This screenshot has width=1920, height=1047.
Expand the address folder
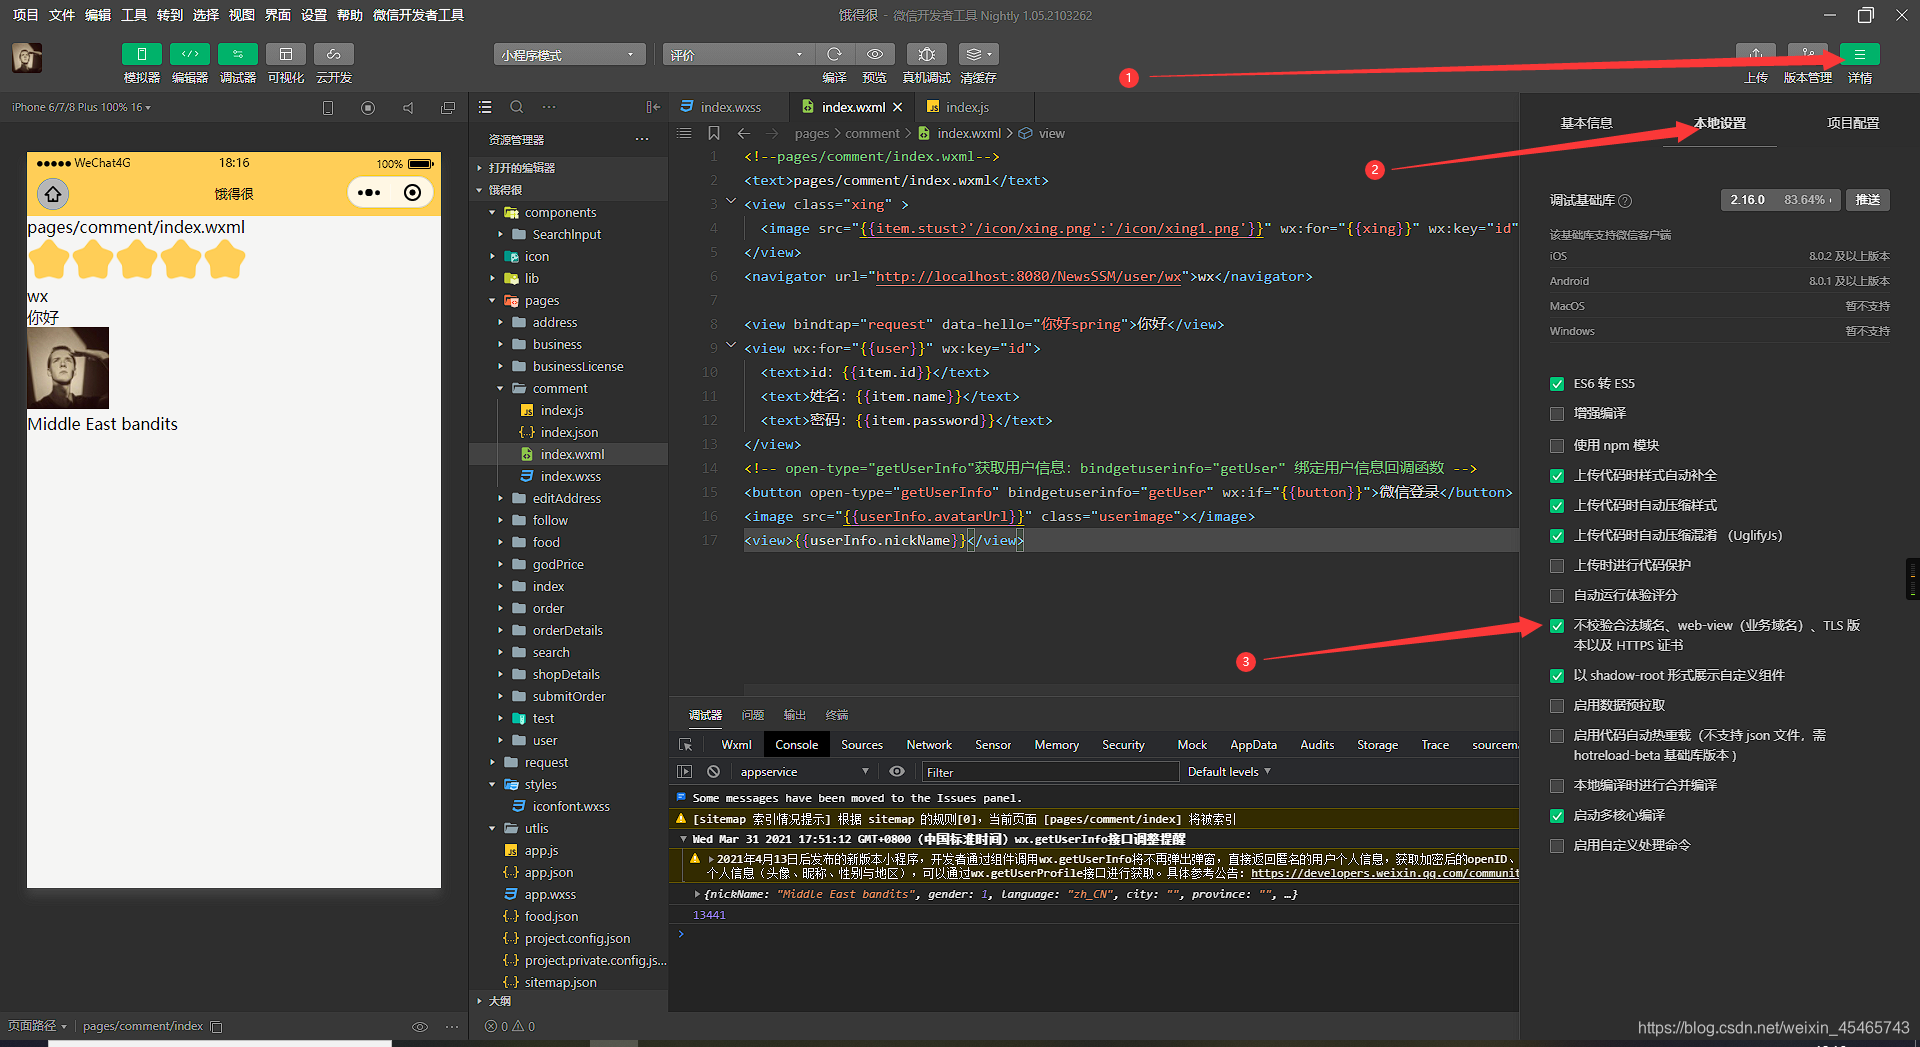[x=500, y=323]
